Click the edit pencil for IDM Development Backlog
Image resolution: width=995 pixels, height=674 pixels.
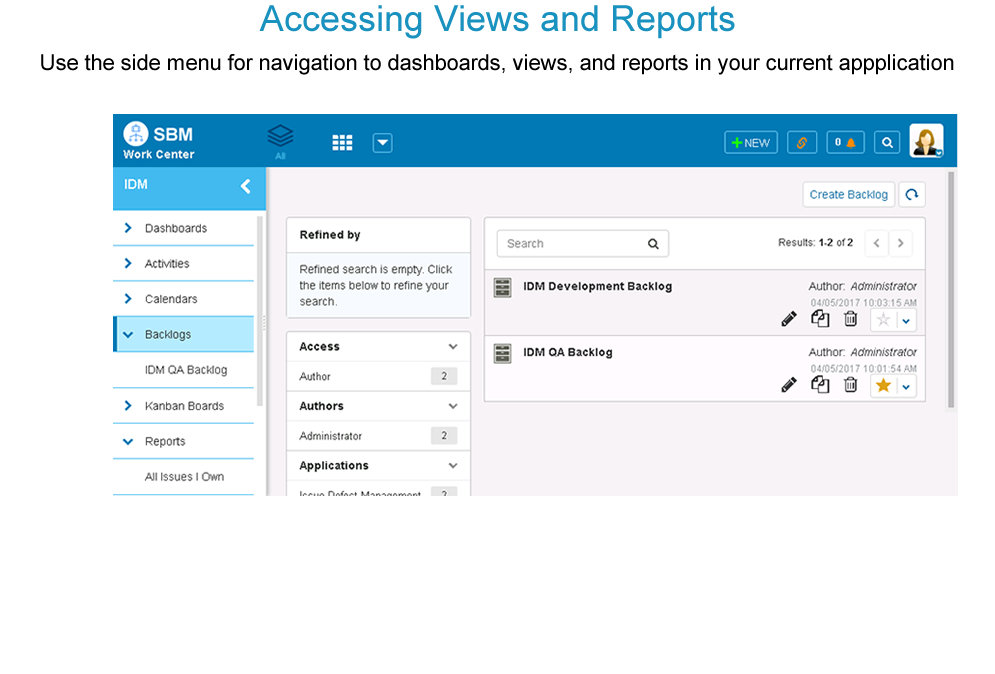tap(789, 319)
